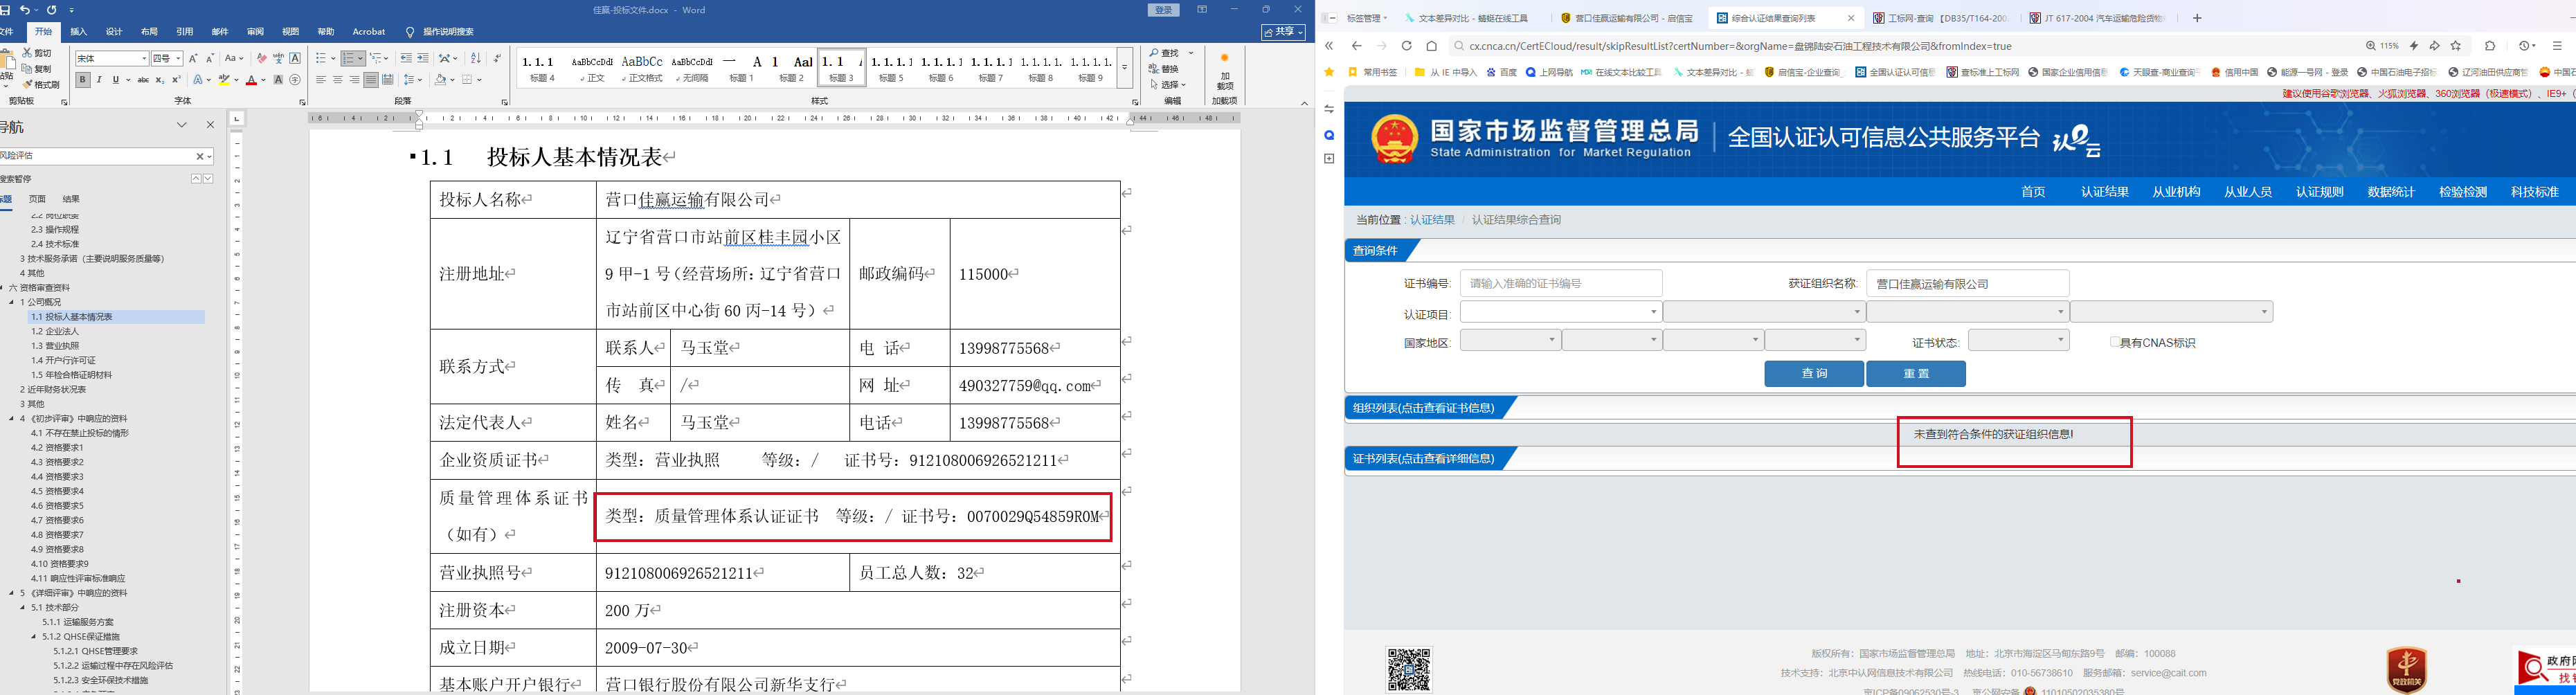2576x695 pixels.
Task: Click the Redo icon in Word's title bar
Action: (x=52, y=10)
